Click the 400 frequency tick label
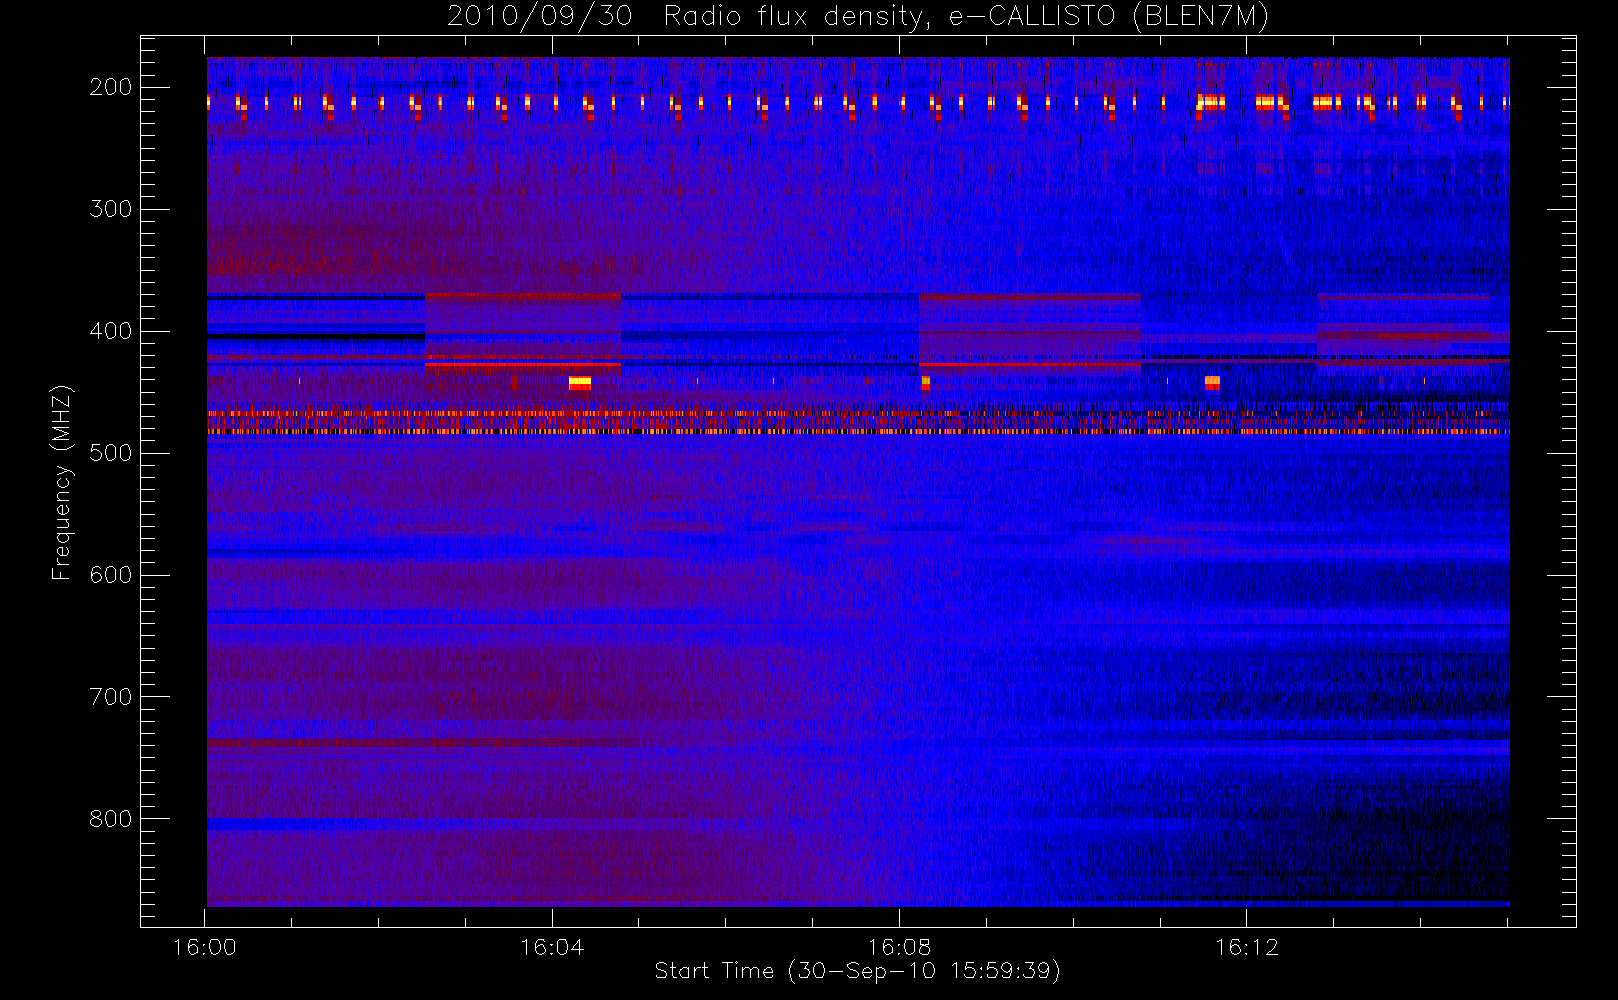 tap(111, 331)
